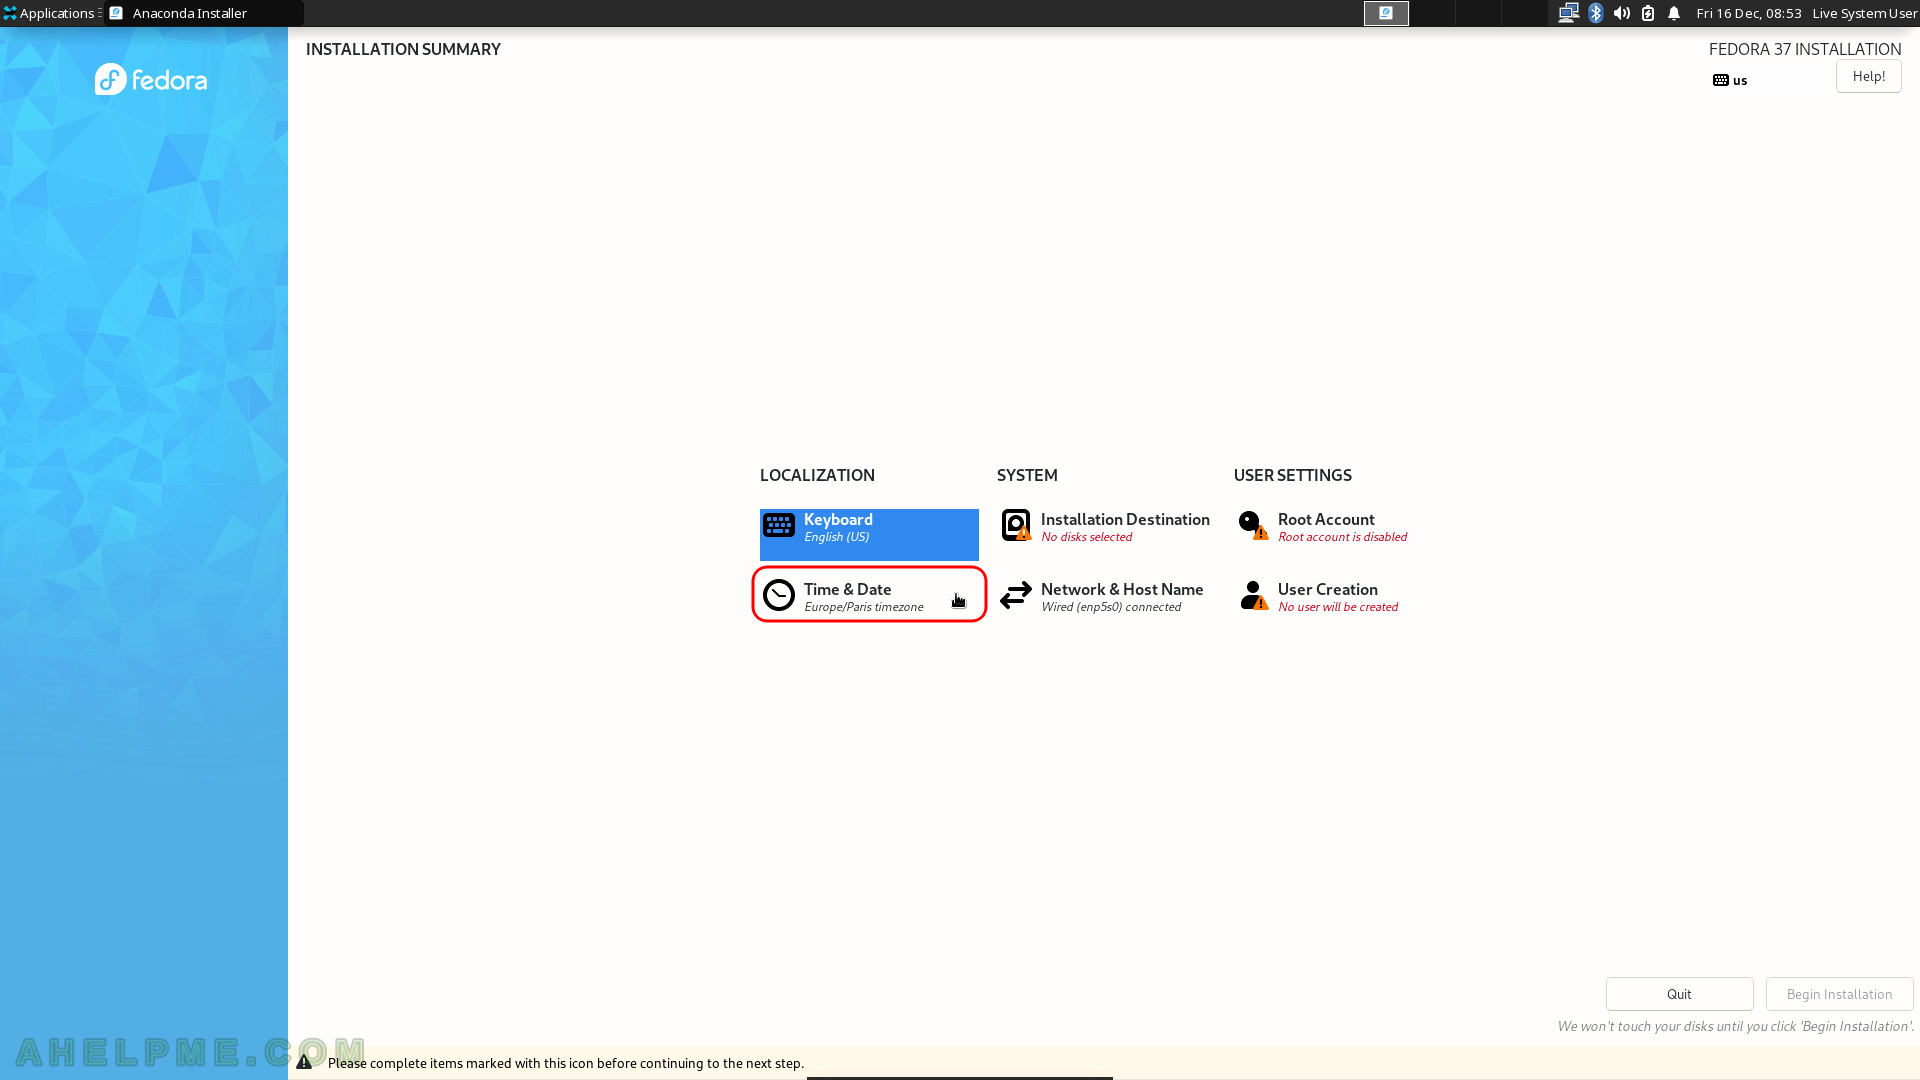1920x1080 pixels.
Task: Open the notifications bell icon
Action: (1674, 13)
